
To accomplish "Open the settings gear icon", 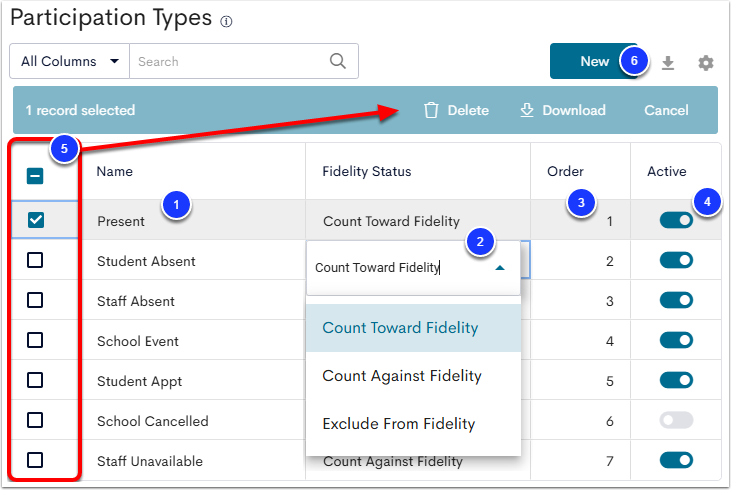I will coord(706,62).
